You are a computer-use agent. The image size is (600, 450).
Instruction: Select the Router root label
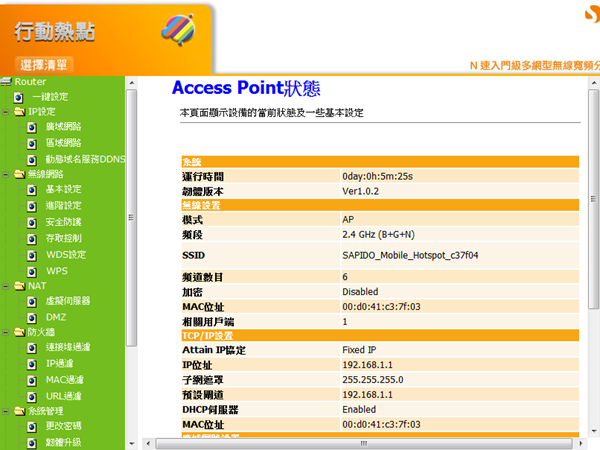tap(30, 82)
